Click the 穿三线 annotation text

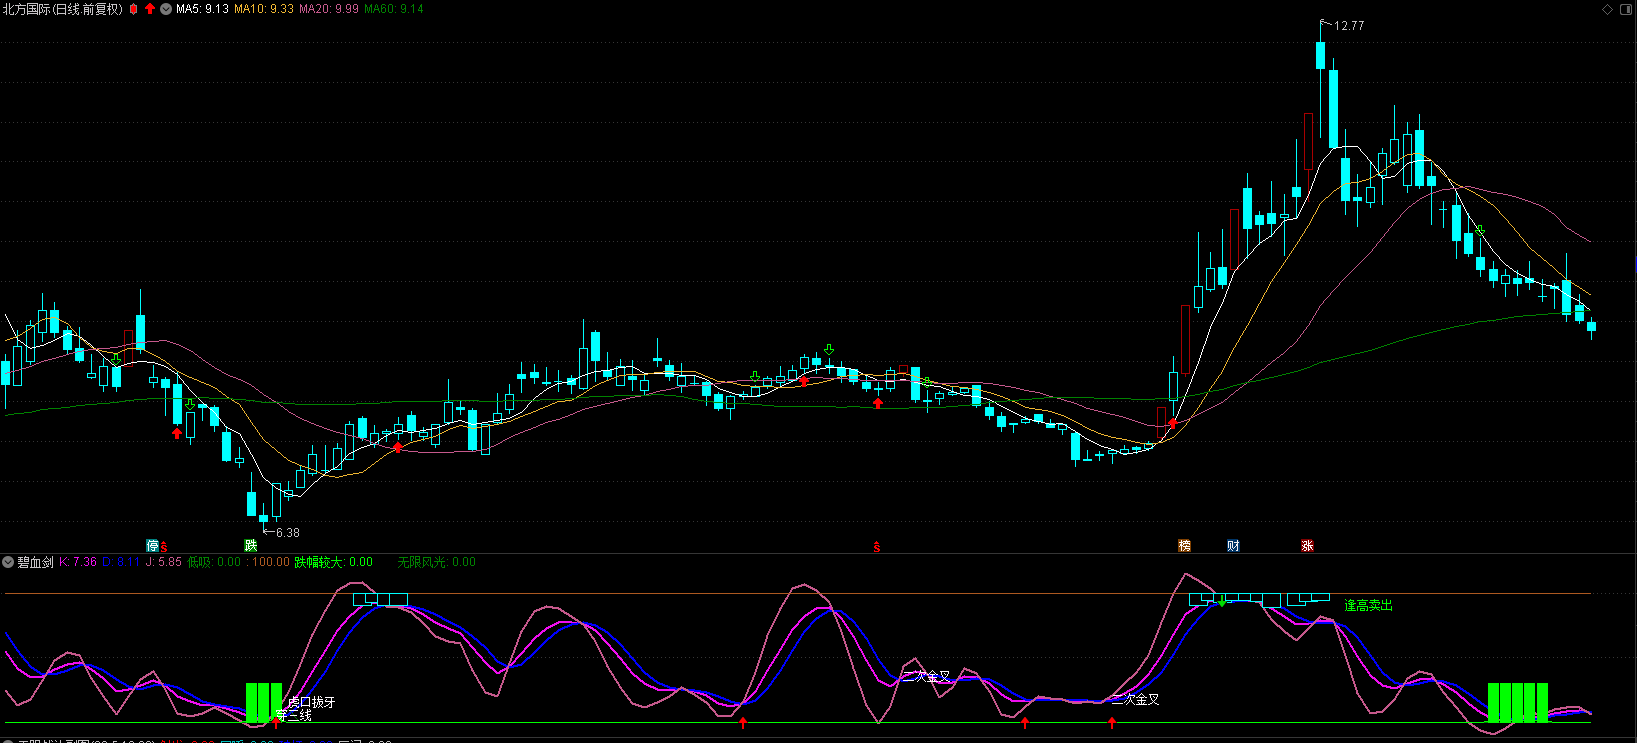pos(294,716)
